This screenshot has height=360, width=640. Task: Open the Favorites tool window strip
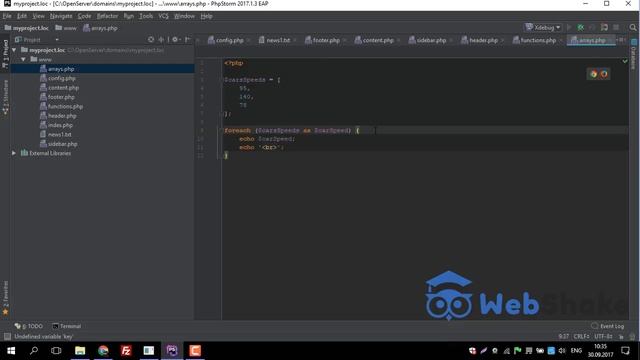click(x=5, y=298)
